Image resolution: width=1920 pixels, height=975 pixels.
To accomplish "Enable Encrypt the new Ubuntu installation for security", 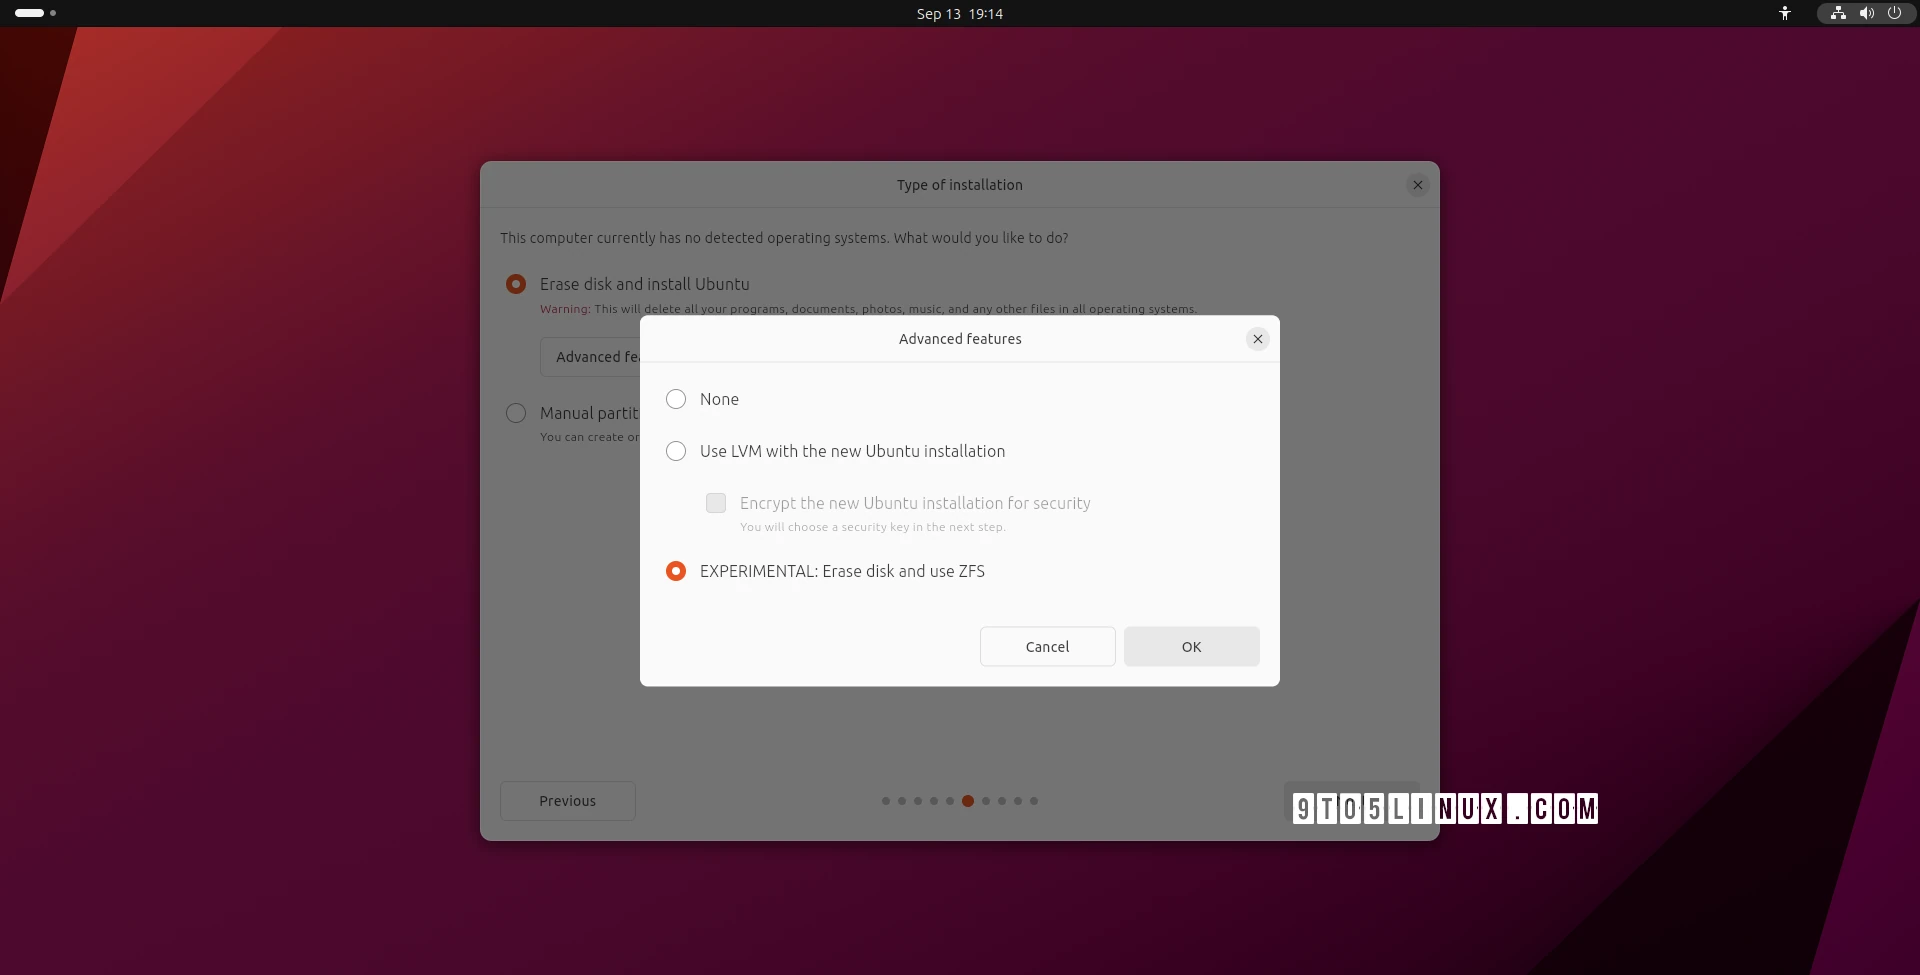I will point(715,503).
